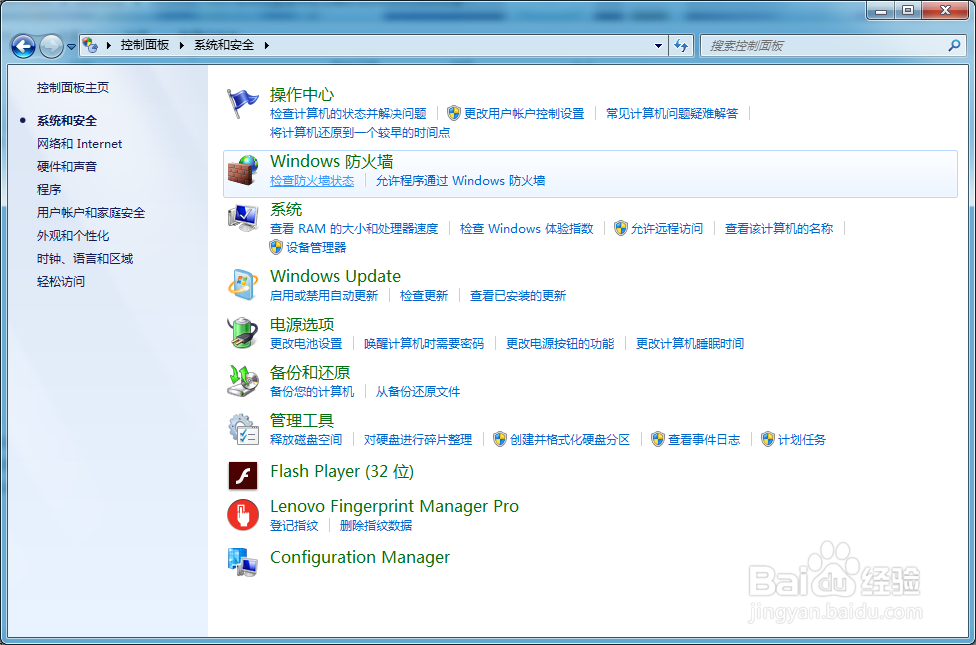Screen dimensions: 976x645
Task: Click the Configuration Manager icon
Action: (x=243, y=562)
